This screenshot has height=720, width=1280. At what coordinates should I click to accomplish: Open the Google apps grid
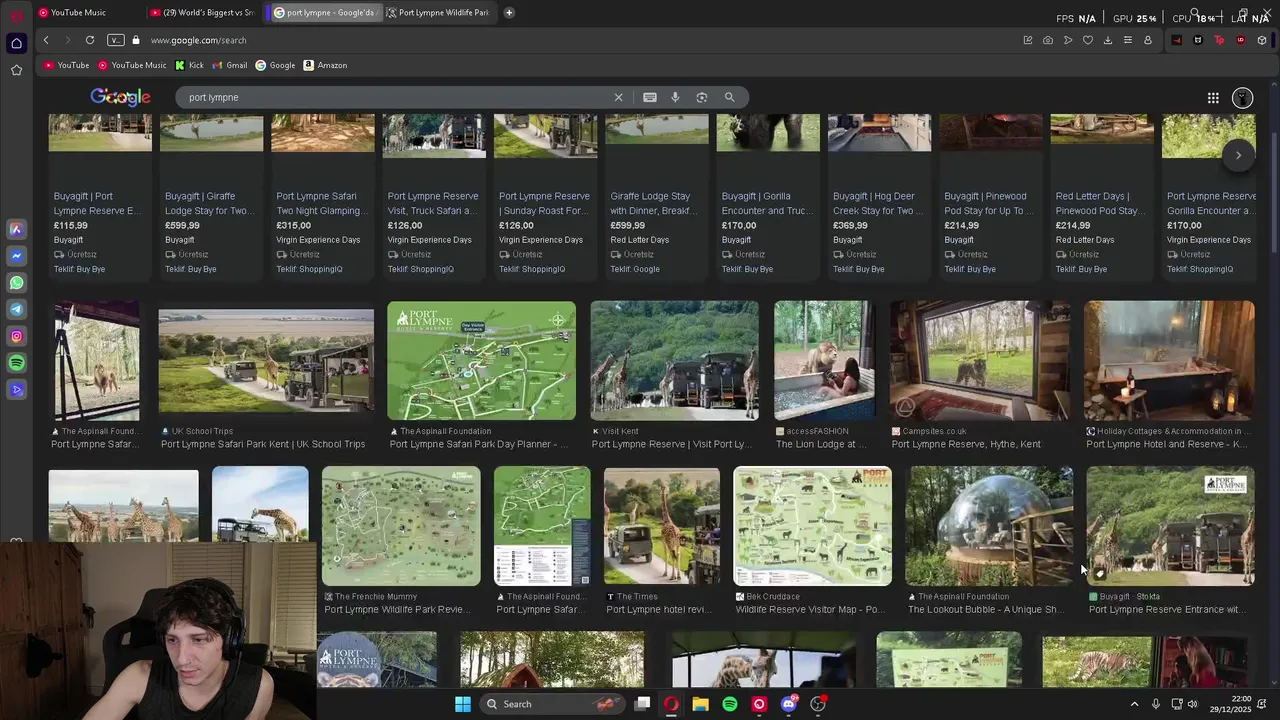tap(1213, 97)
